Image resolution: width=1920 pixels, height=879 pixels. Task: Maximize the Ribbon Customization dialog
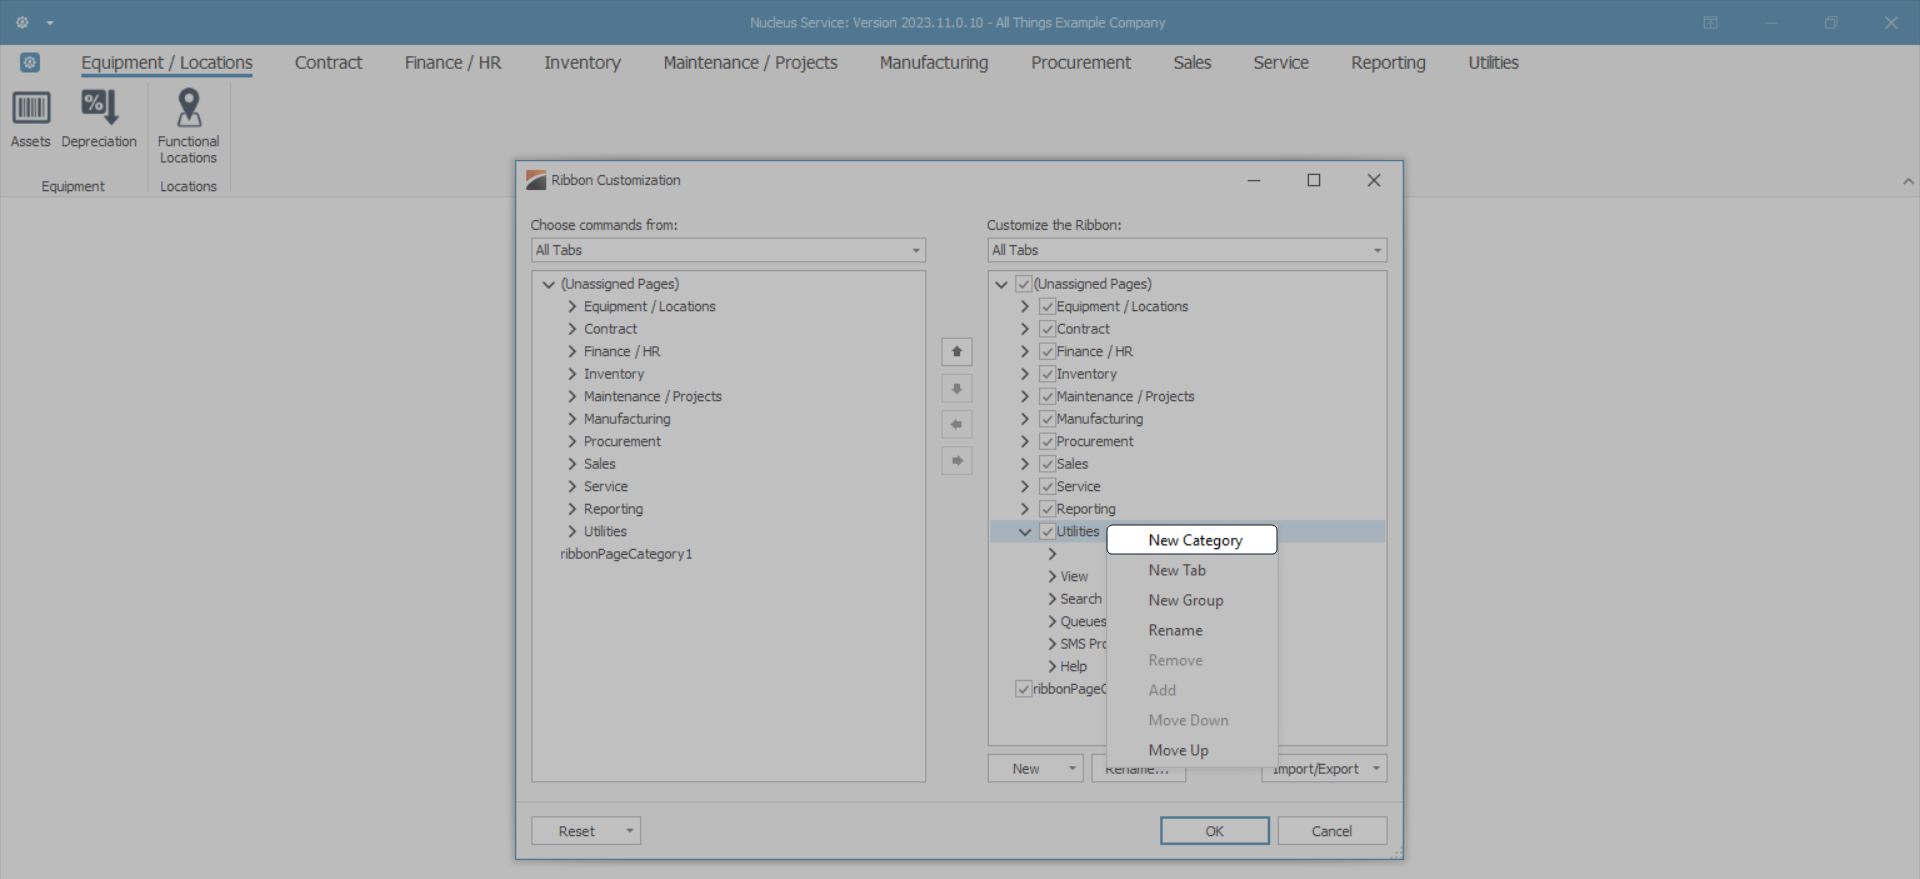pyautogui.click(x=1314, y=180)
